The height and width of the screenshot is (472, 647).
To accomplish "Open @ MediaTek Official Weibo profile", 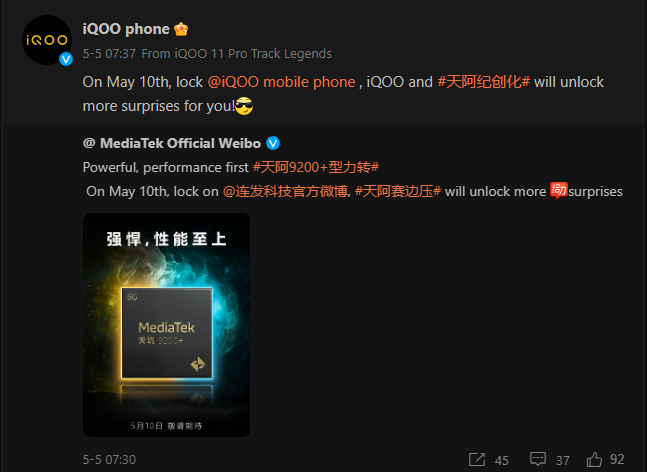I will [x=172, y=143].
